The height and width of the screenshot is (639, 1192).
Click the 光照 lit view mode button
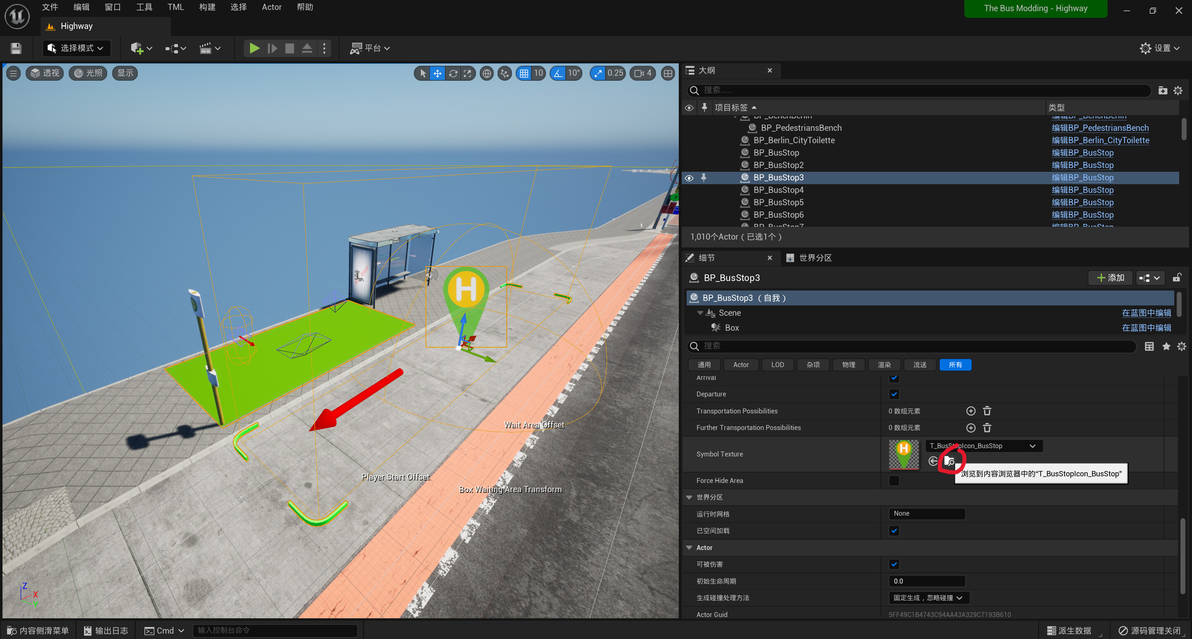point(88,73)
